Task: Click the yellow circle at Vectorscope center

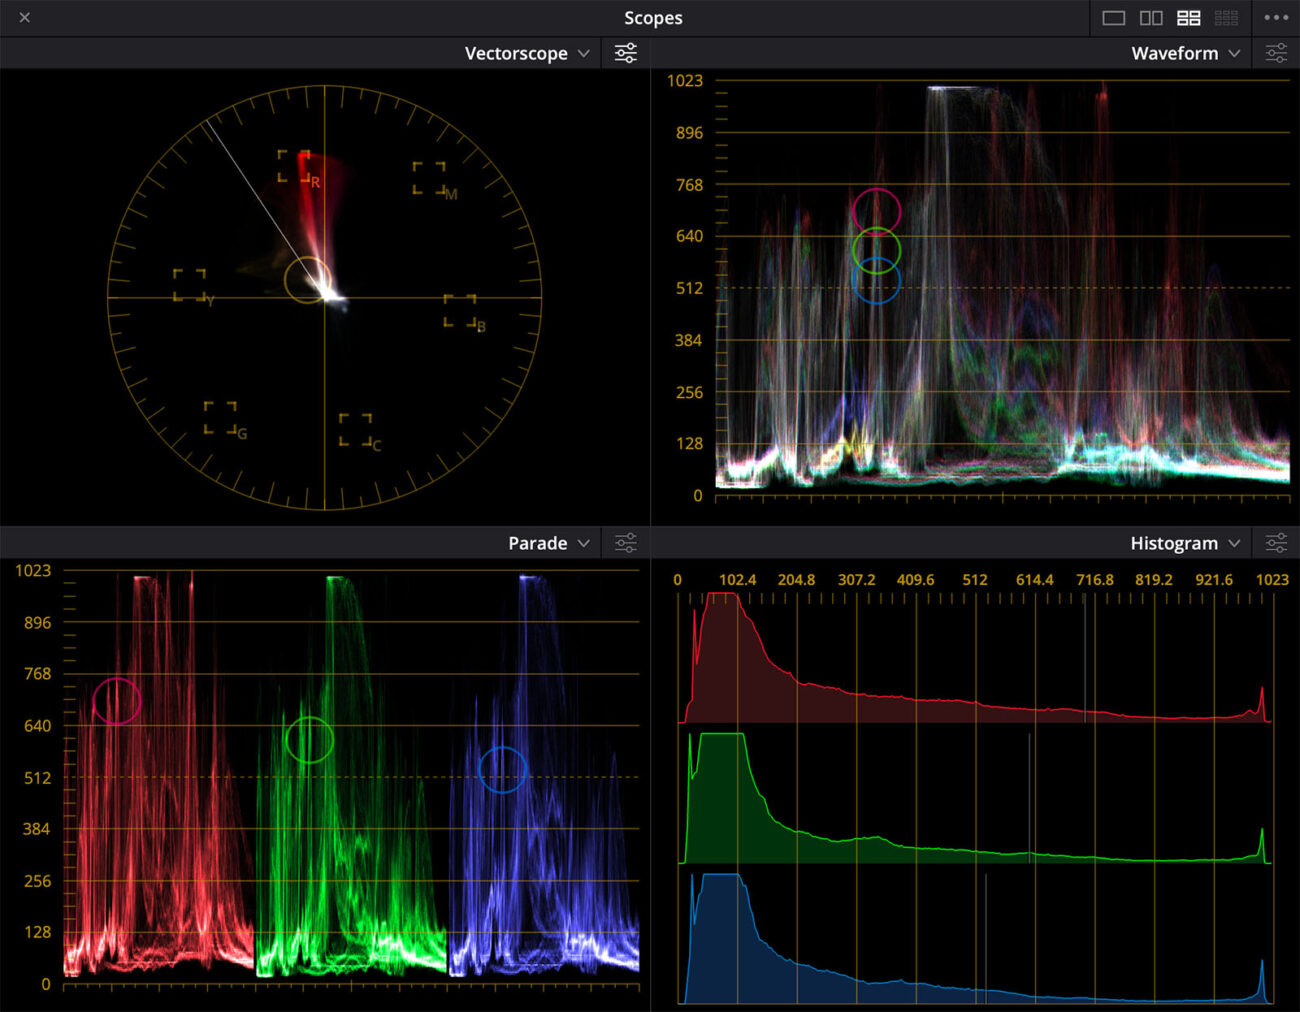Action: click(307, 280)
